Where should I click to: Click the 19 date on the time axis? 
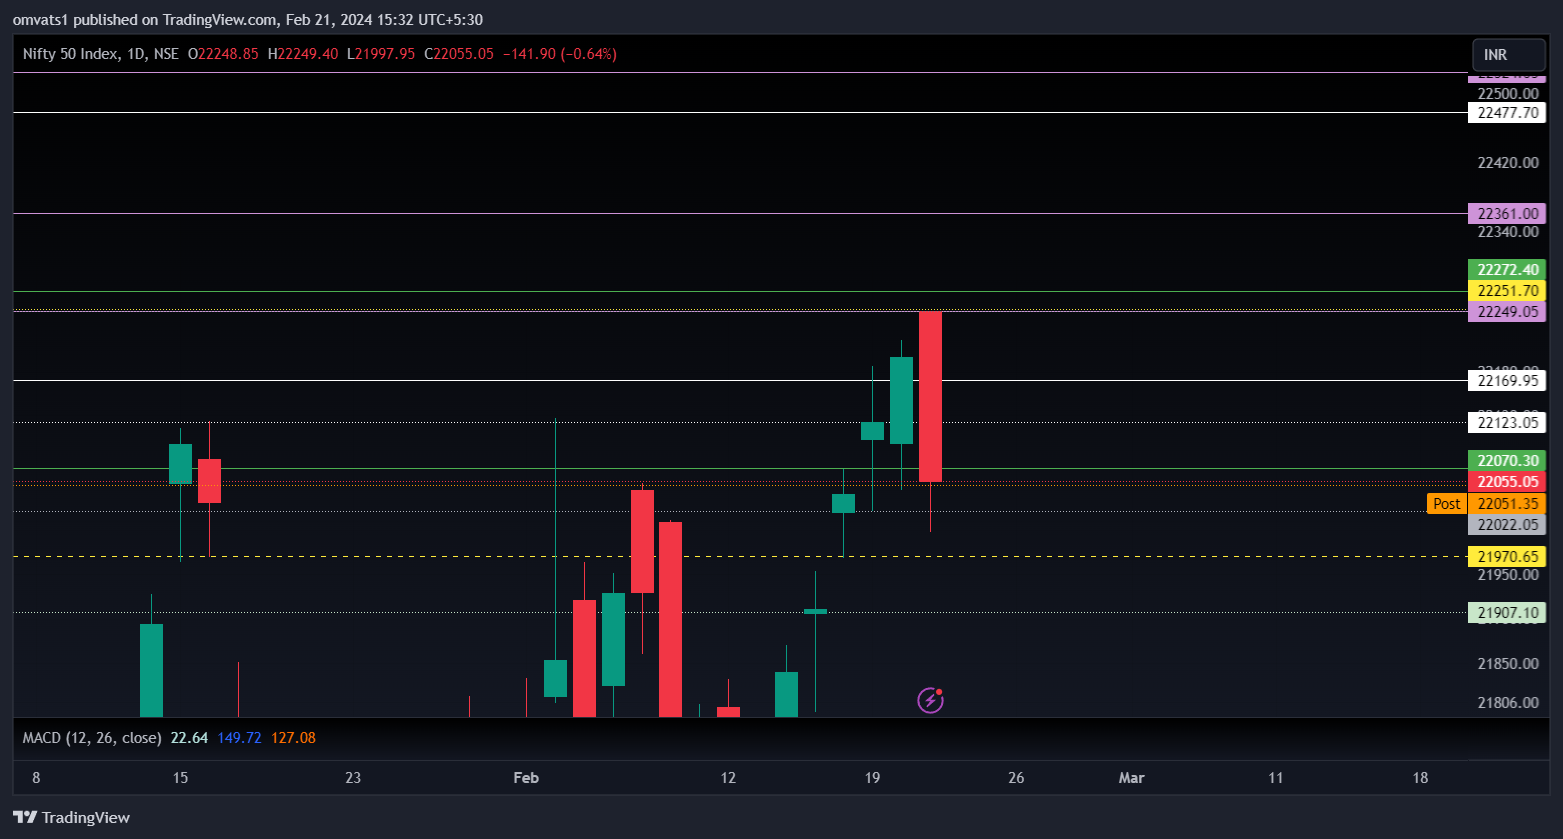(872, 778)
